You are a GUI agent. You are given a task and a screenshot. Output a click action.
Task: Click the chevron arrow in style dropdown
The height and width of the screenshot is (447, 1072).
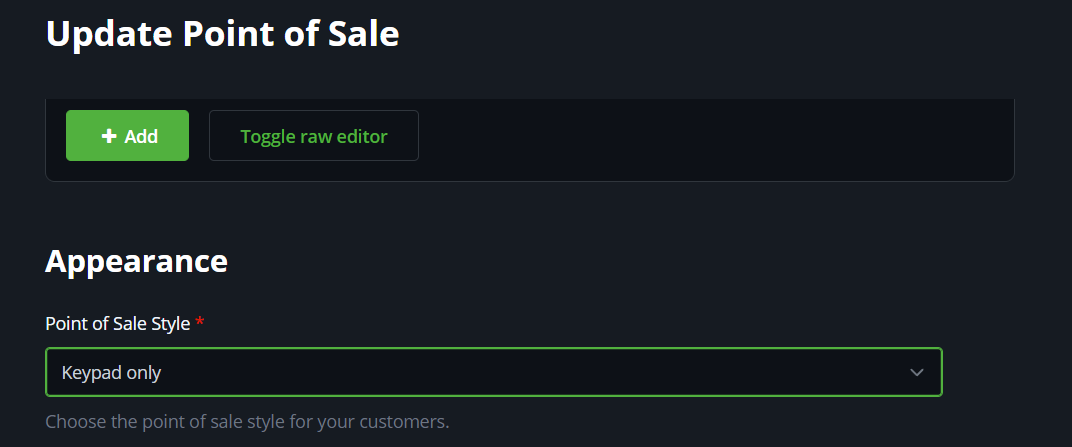coord(916,373)
